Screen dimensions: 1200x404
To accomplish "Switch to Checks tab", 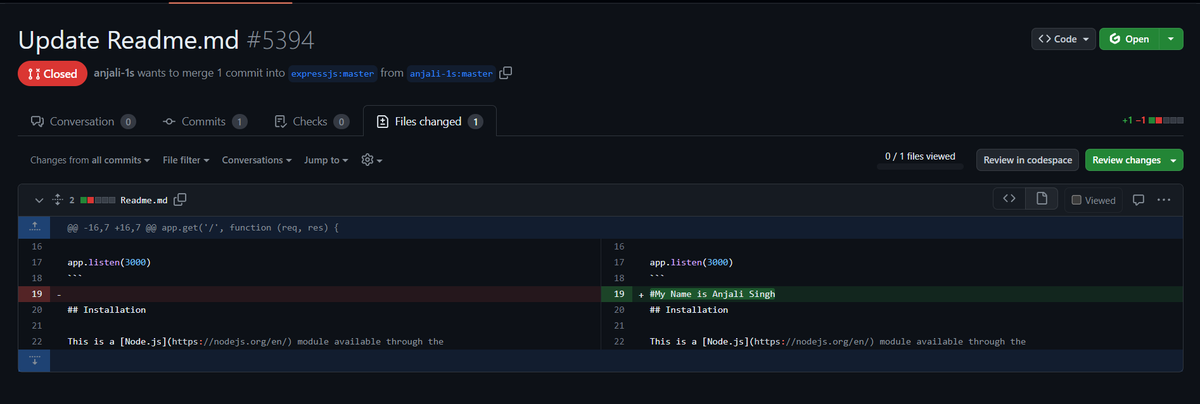I will (311, 122).
